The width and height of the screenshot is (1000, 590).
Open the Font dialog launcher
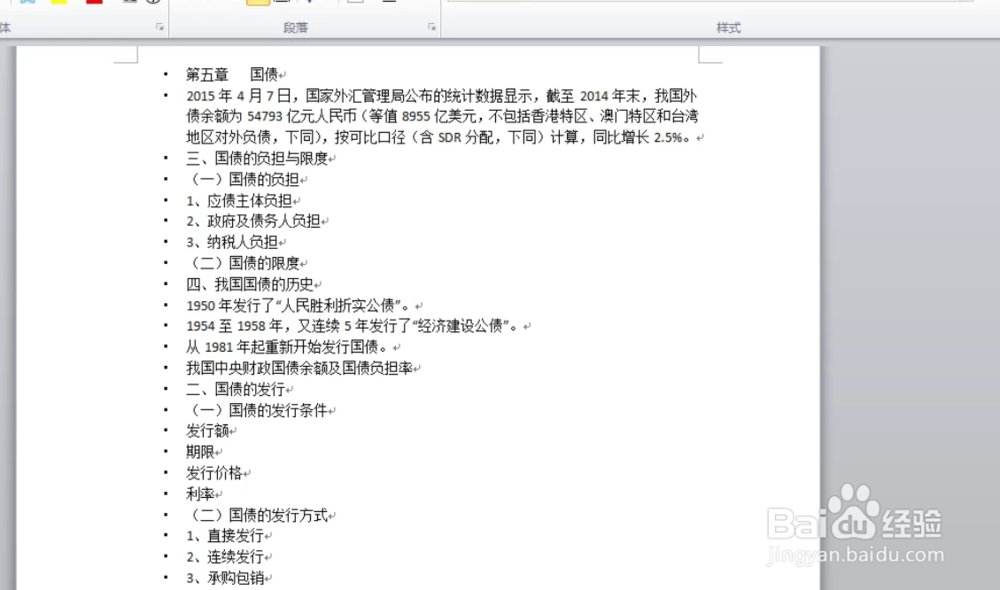pos(160,27)
